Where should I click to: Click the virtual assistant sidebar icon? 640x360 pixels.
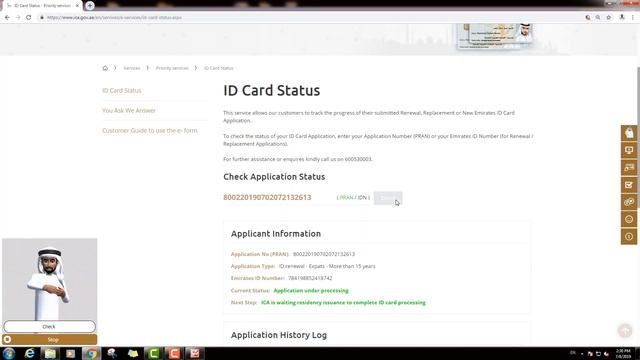[x=629, y=133]
